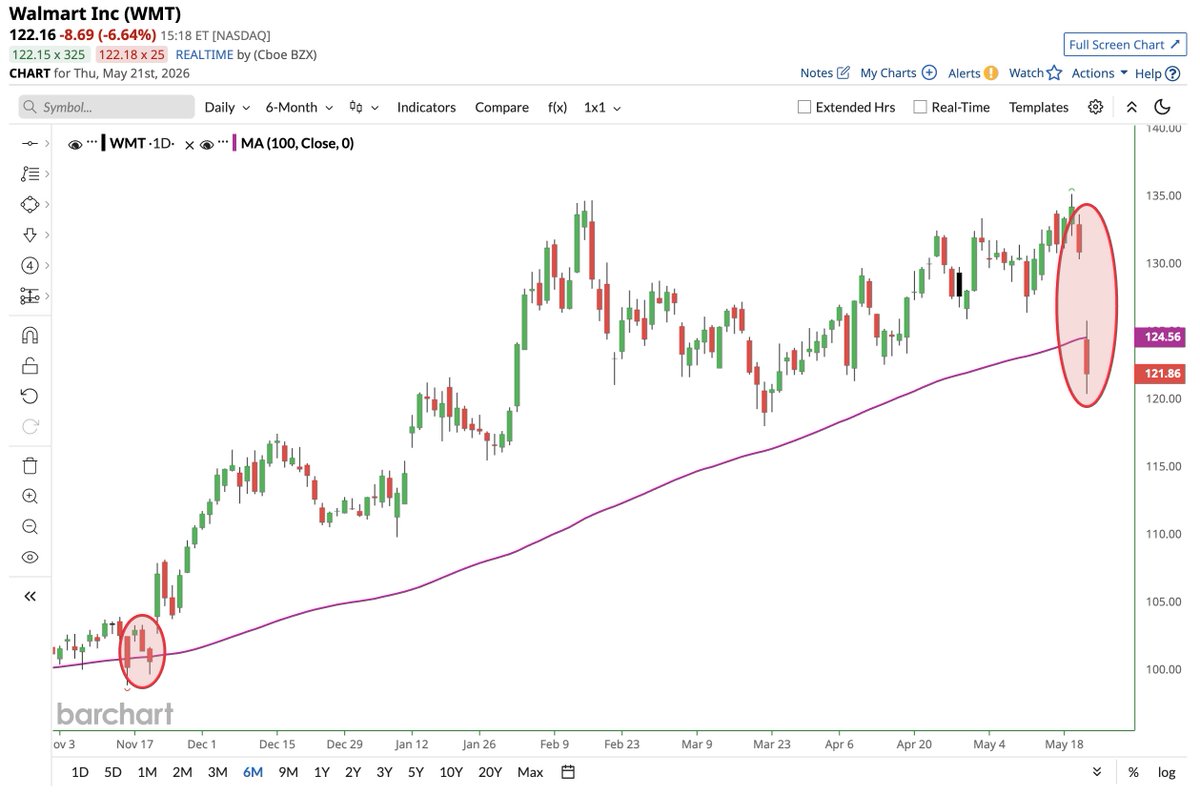Click the WMT black color swatch in legend

(102, 144)
